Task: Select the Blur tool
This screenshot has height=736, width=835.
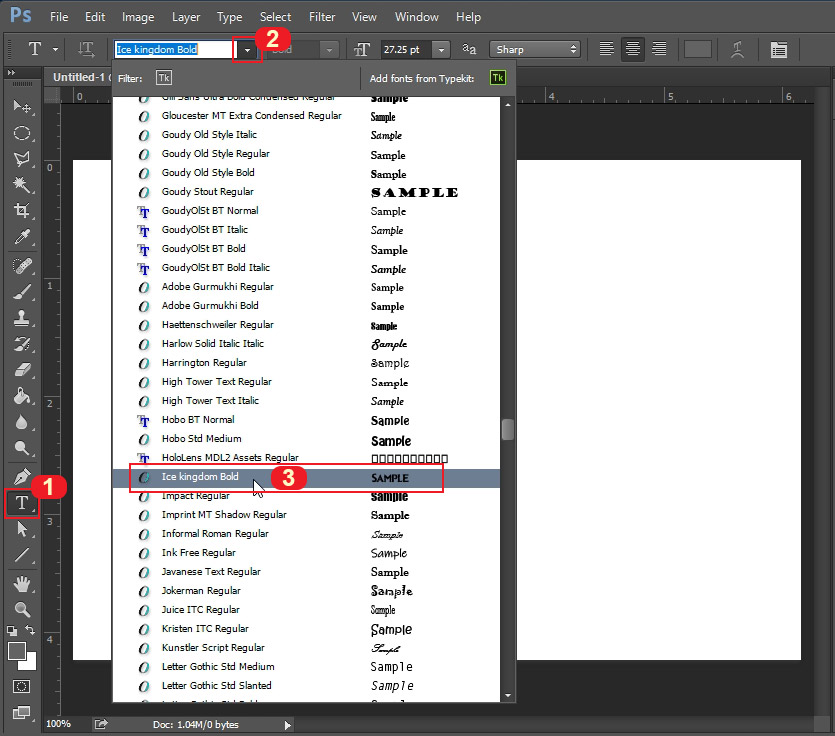Action: pos(22,422)
